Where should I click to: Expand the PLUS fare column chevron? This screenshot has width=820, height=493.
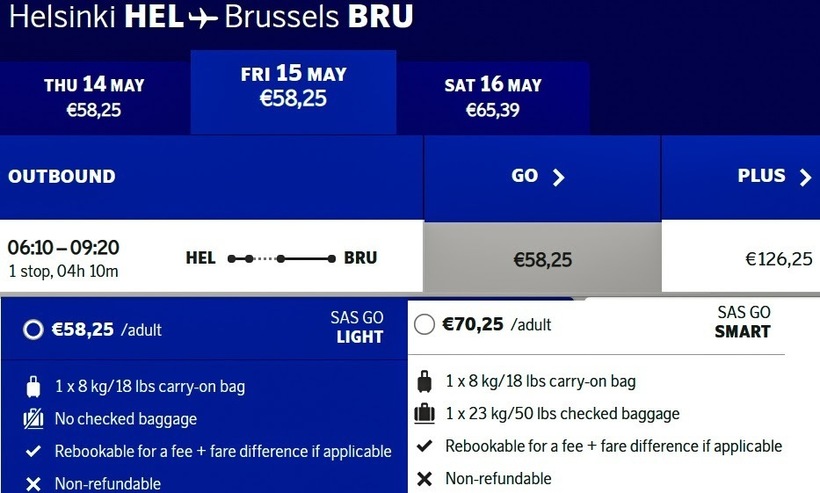(805, 177)
